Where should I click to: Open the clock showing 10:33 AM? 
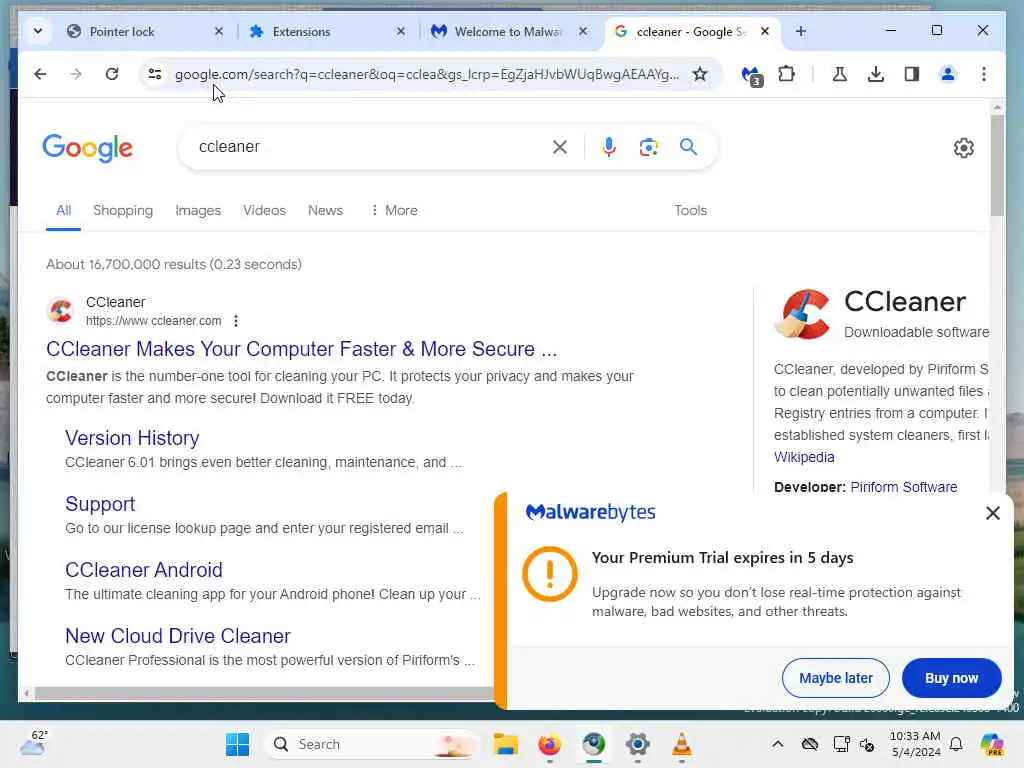[915, 744]
